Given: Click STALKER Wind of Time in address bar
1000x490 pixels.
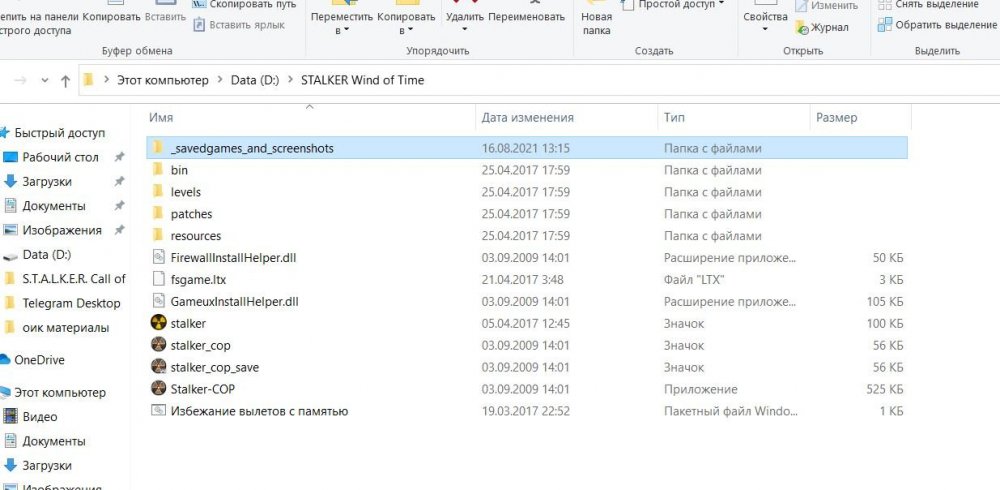Looking at the screenshot, I should [x=362, y=80].
